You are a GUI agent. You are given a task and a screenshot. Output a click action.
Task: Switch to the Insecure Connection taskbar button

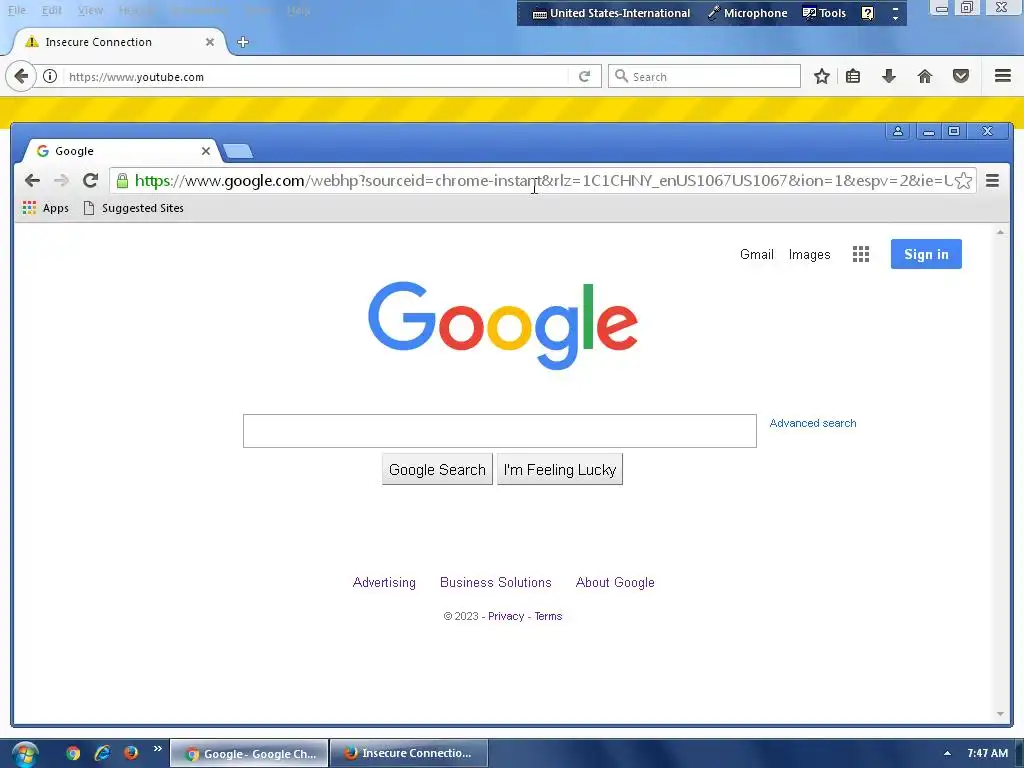point(409,754)
